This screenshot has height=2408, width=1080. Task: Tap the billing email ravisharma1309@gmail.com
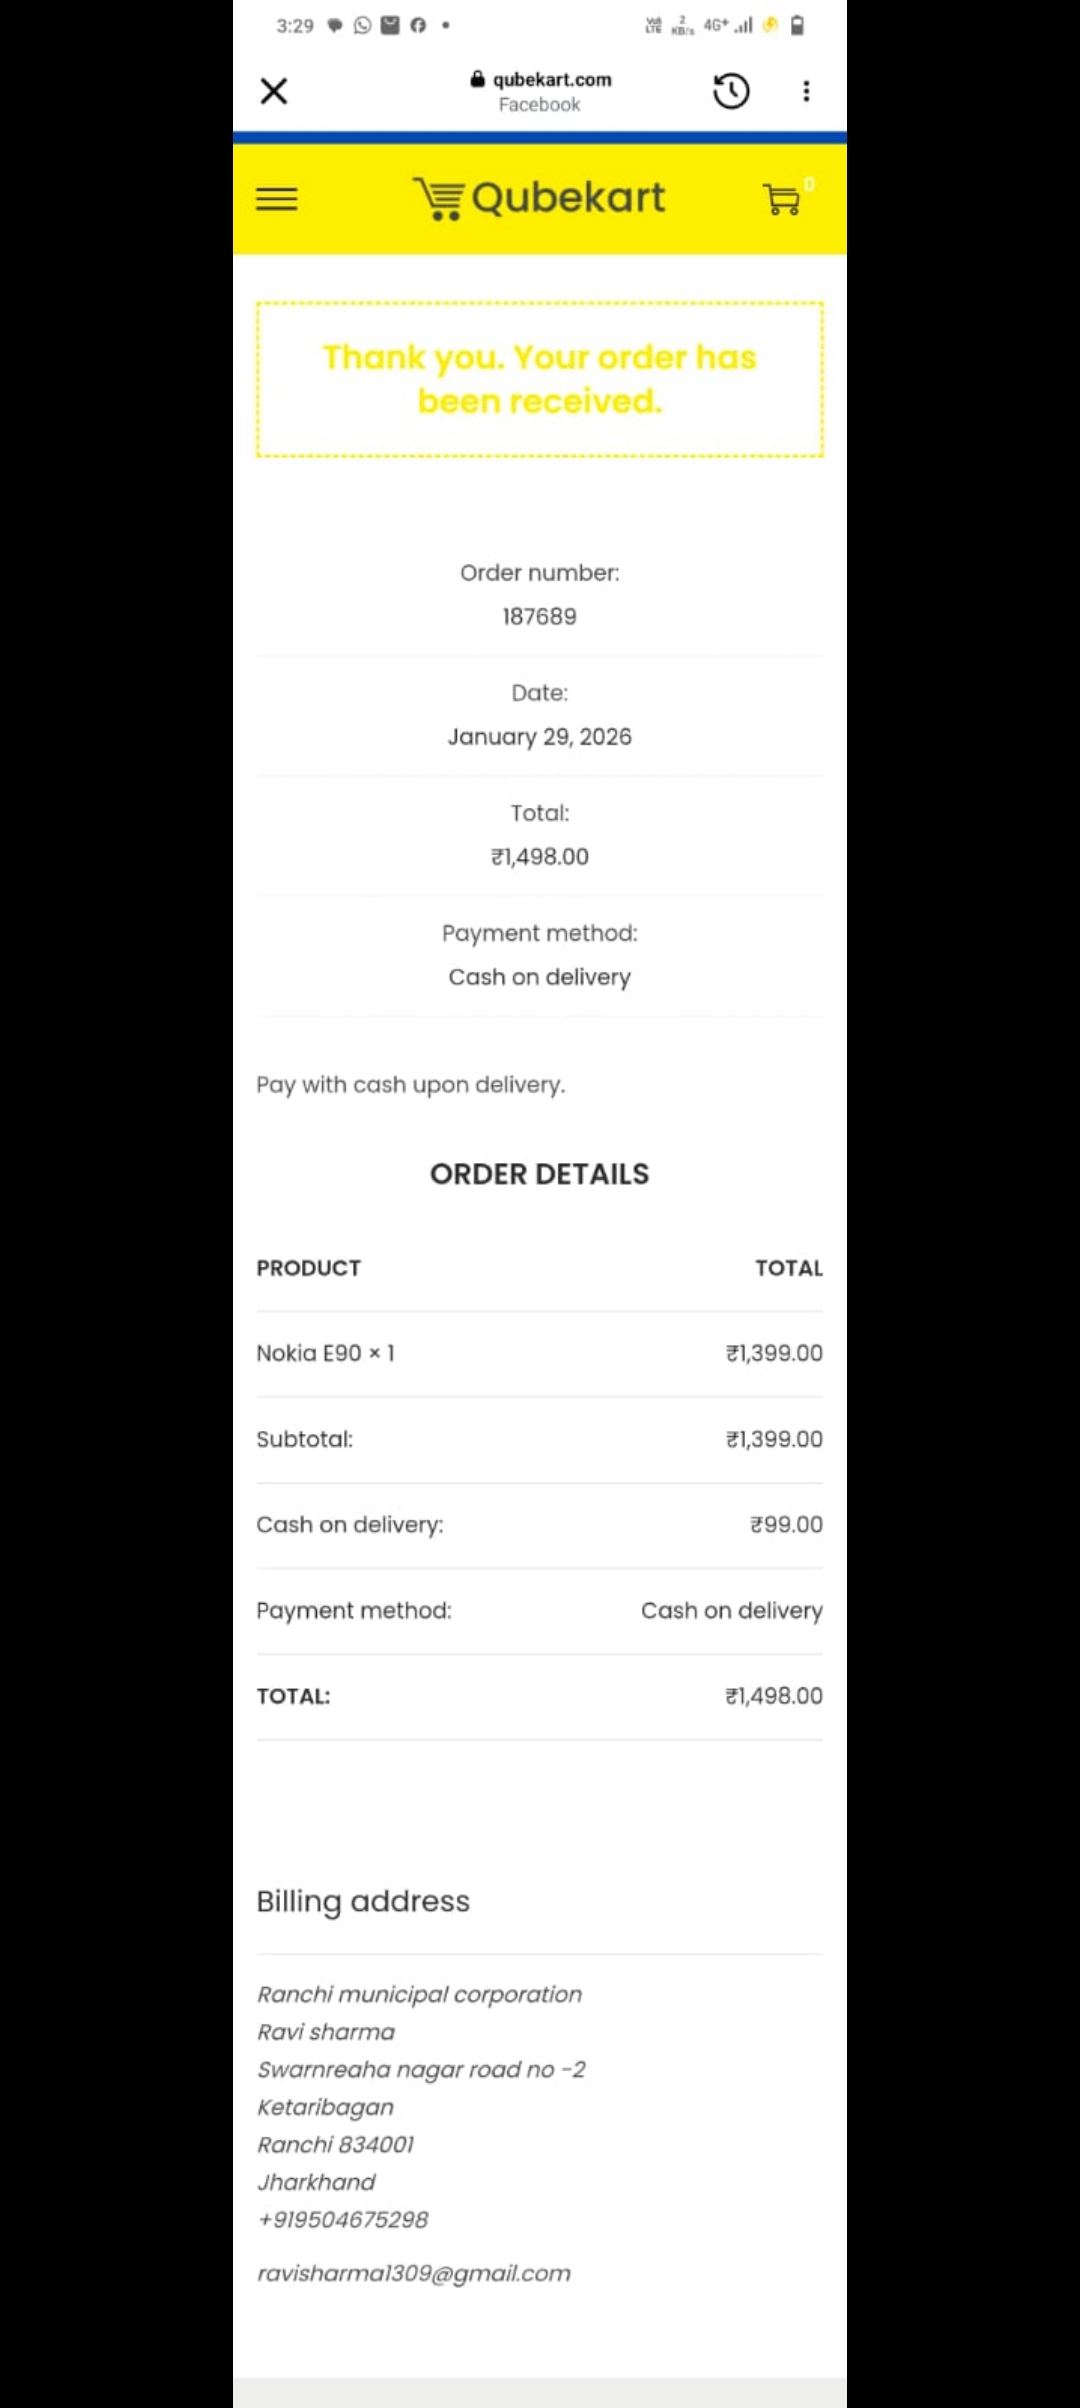click(414, 2273)
